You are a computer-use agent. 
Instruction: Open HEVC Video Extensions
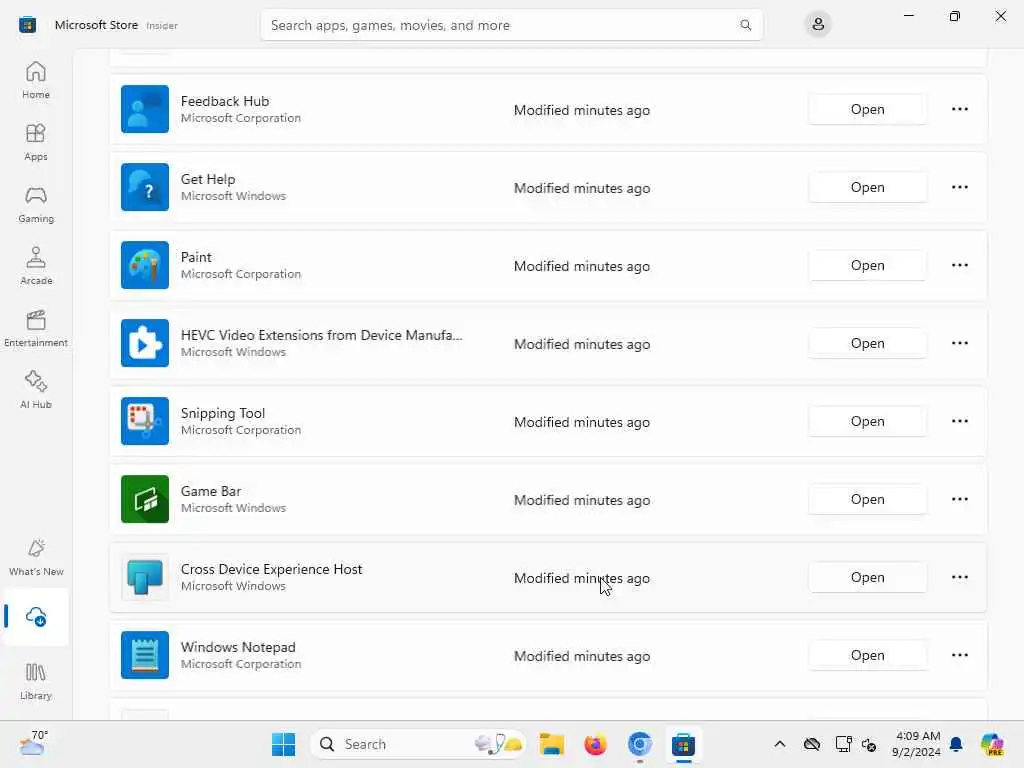pos(867,343)
